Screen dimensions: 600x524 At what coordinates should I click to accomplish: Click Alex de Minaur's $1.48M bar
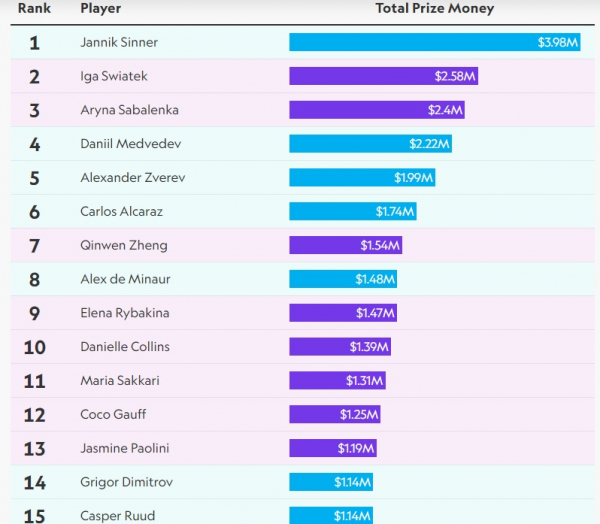343,279
